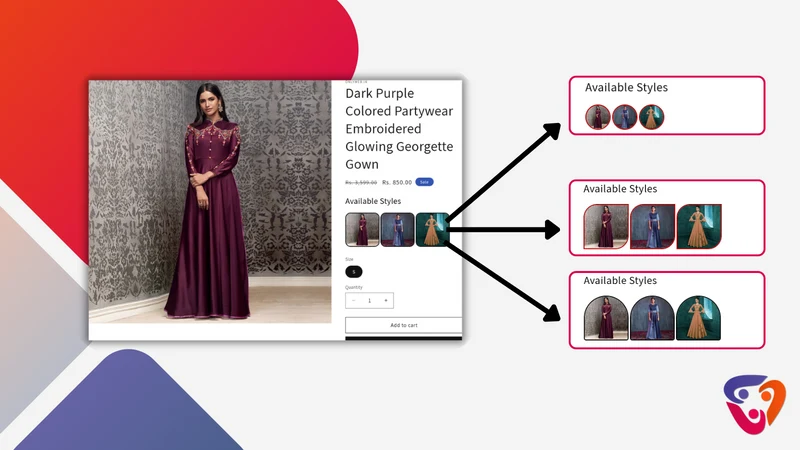Choose size S option
This screenshot has width=800, height=450.
(354, 272)
